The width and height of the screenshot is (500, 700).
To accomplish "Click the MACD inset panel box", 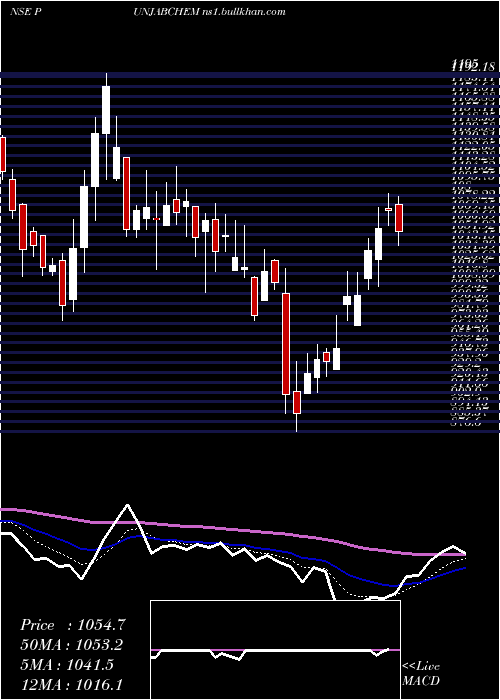I will pos(275,650).
